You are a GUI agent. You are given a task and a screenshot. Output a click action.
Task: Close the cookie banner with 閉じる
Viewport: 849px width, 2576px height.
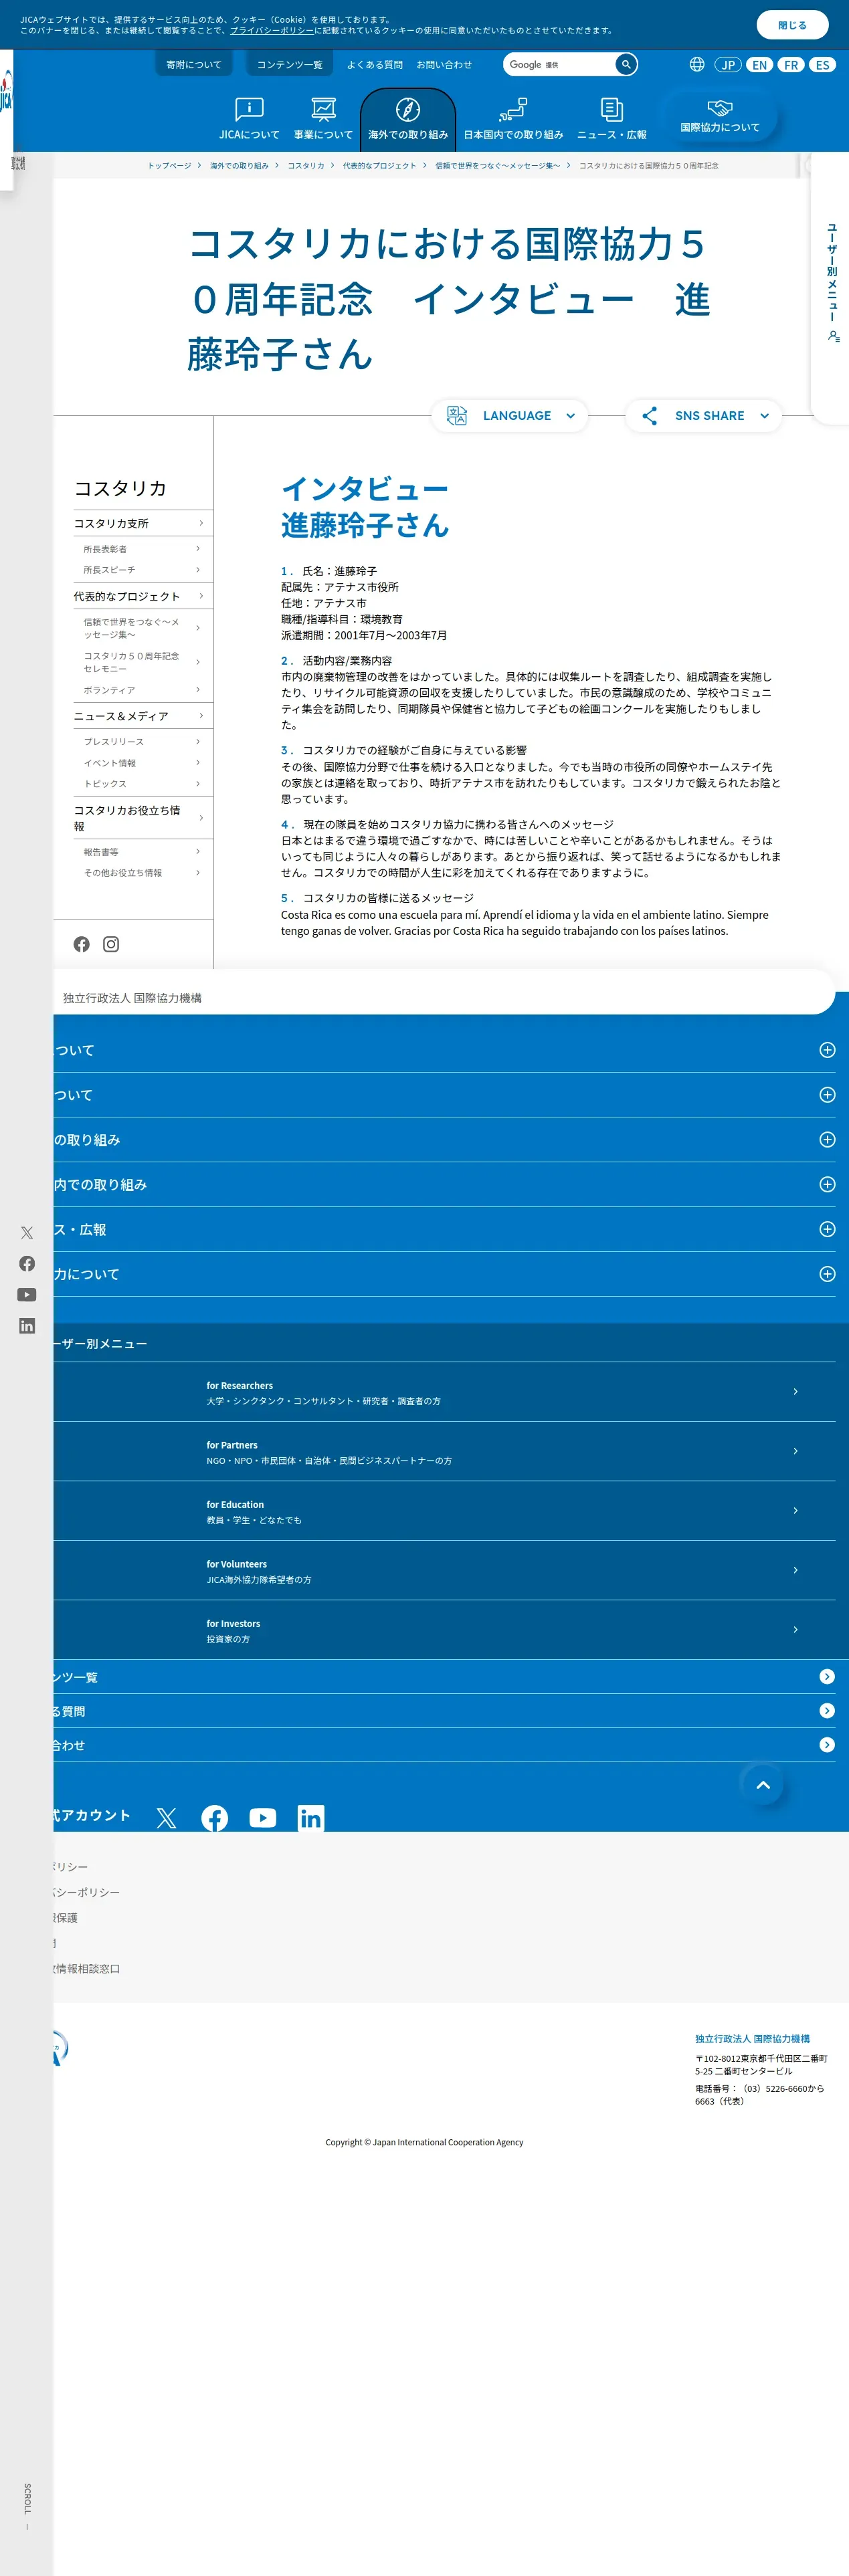point(791,25)
